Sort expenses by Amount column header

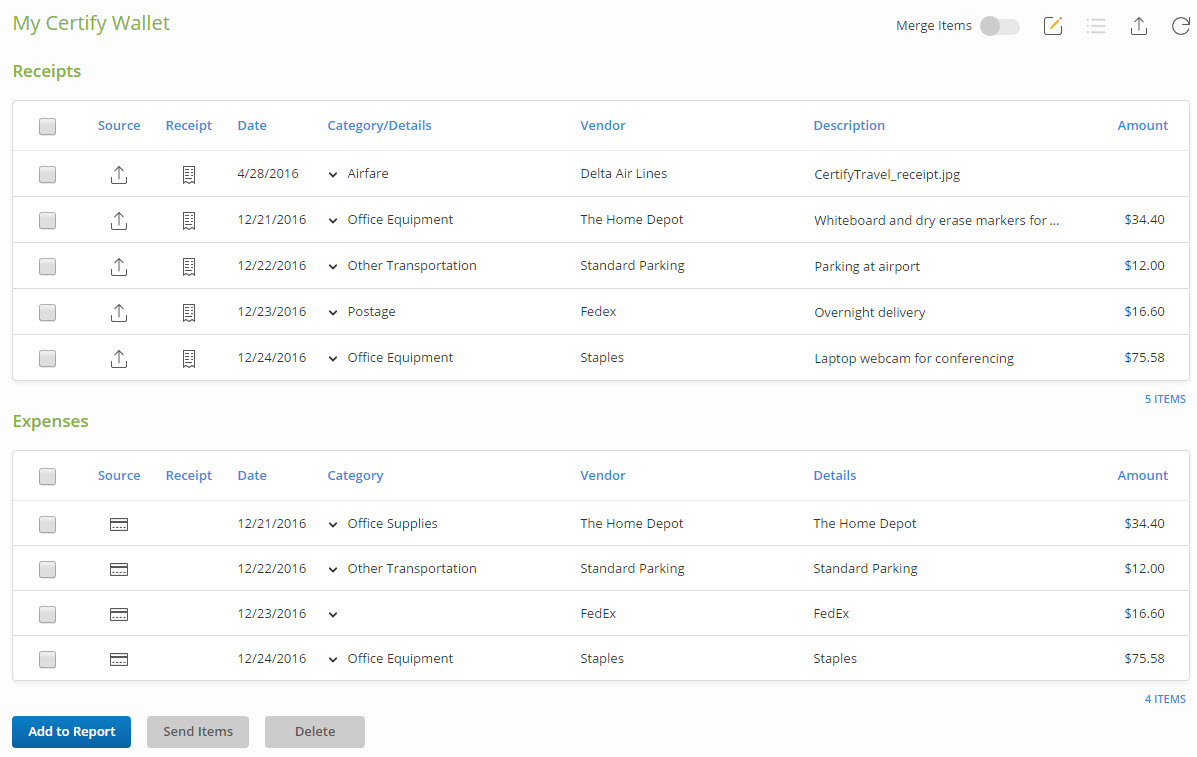tap(1142, 476)
